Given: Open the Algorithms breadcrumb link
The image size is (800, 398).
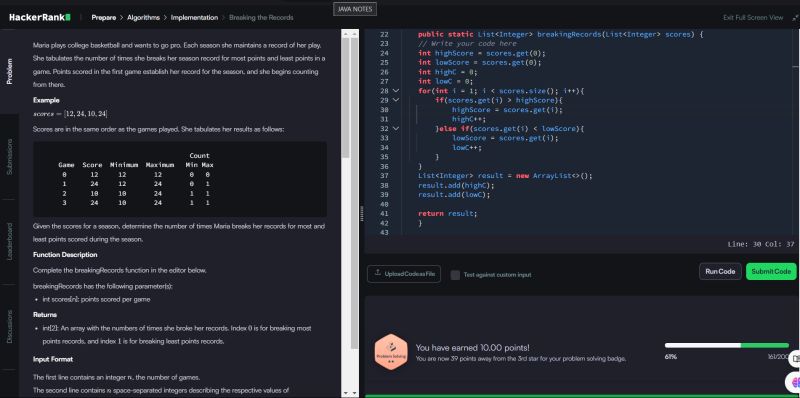Looking at the screenshot, I should pyautogui.click(x=143, y=17).
